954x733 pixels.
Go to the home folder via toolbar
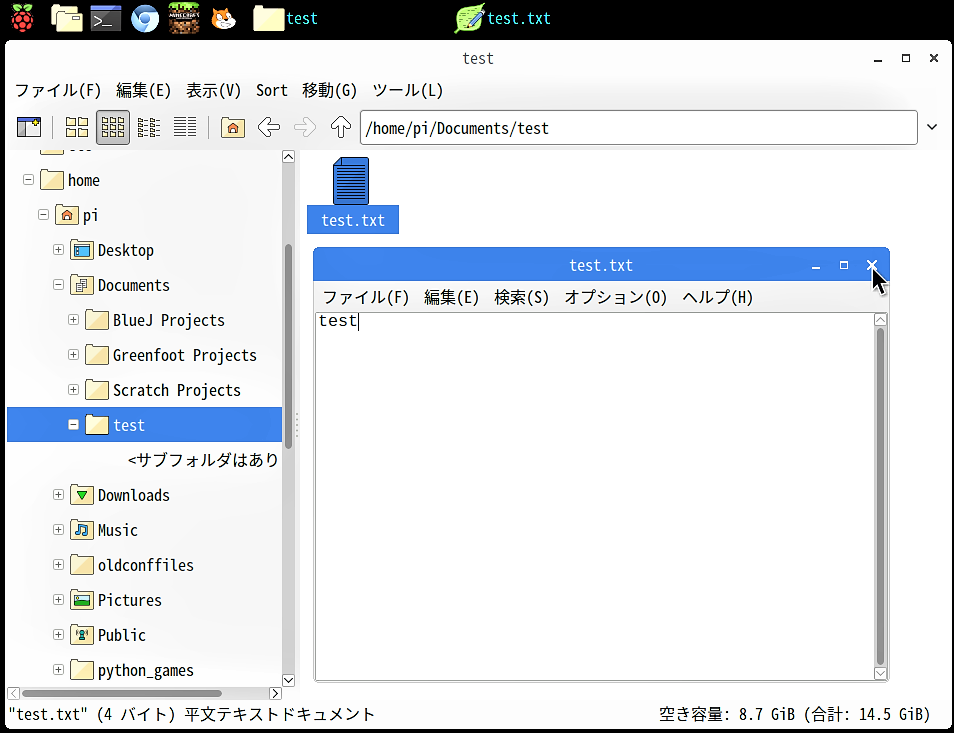coord(232,127)
